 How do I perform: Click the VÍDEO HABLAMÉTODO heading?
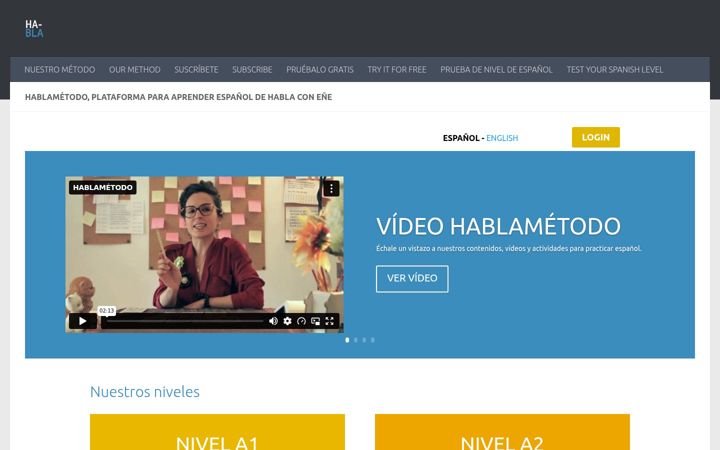coord(498,226)
